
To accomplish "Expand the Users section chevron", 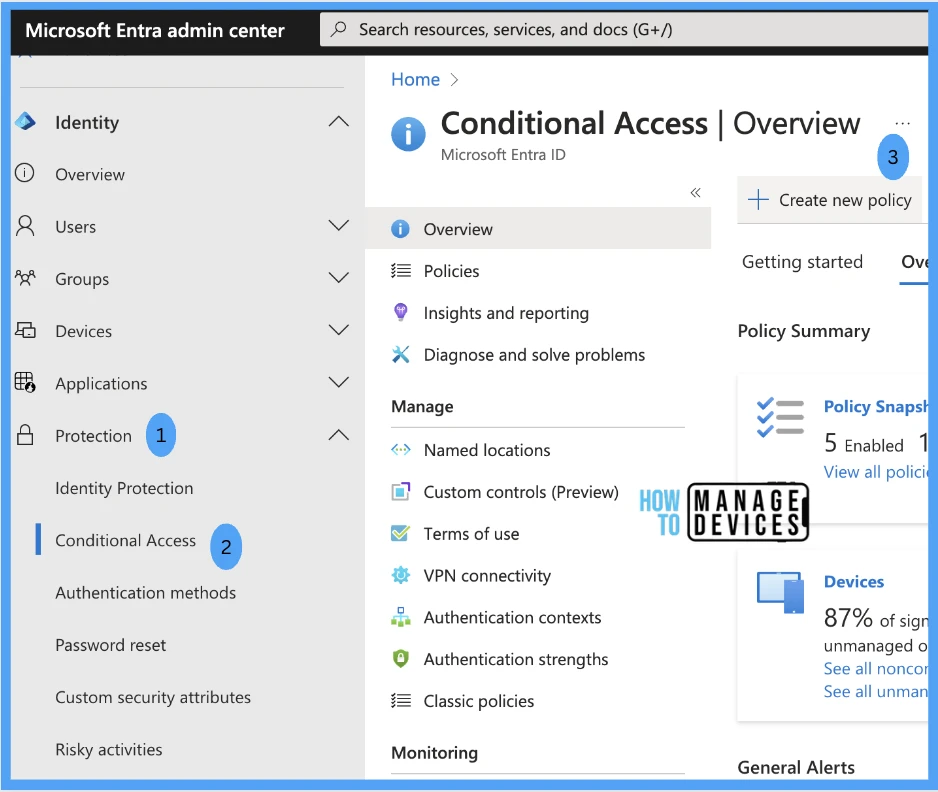I will point(339,226).
